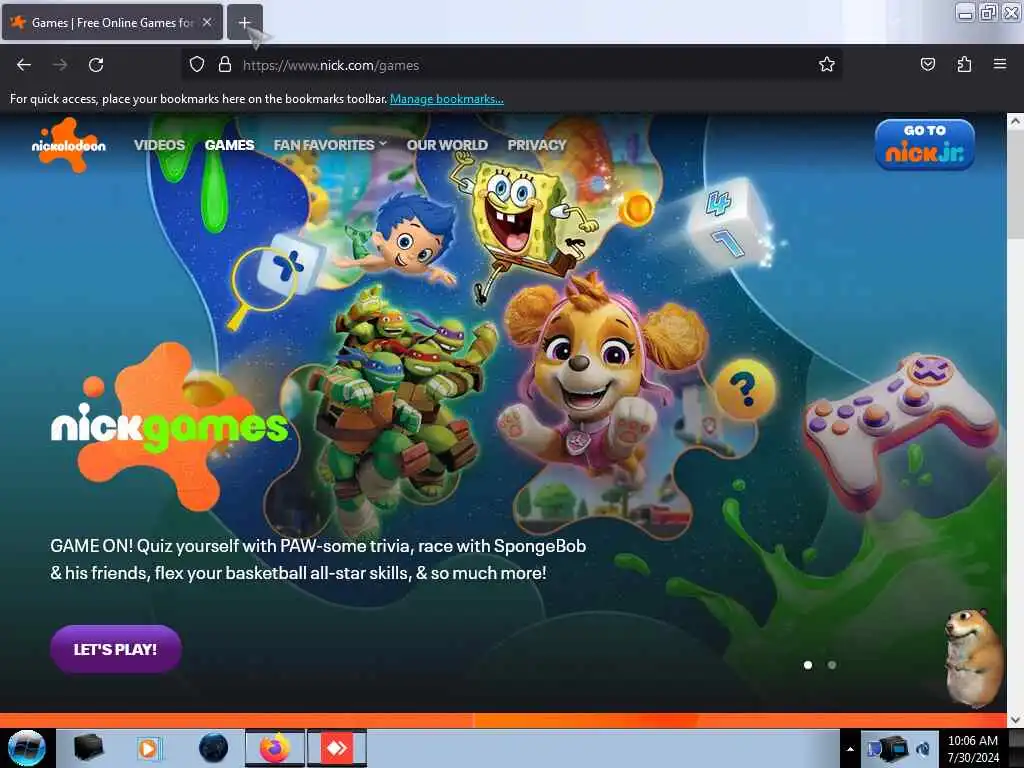Click the page scrollbar down arrow
Image resolution: width=1024 pixels, height=768 pixels.
pos(1015,720)
